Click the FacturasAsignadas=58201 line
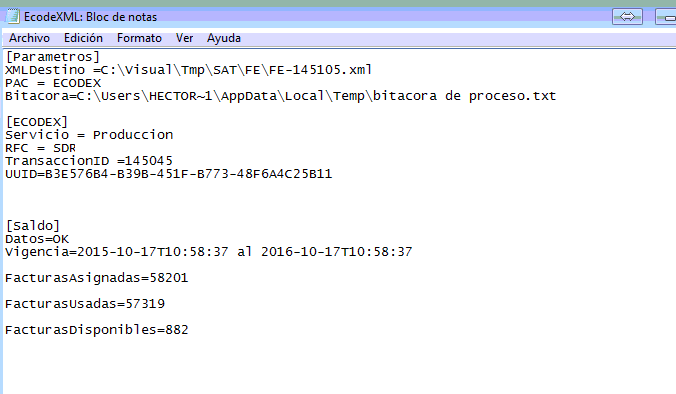 [97, 278]
